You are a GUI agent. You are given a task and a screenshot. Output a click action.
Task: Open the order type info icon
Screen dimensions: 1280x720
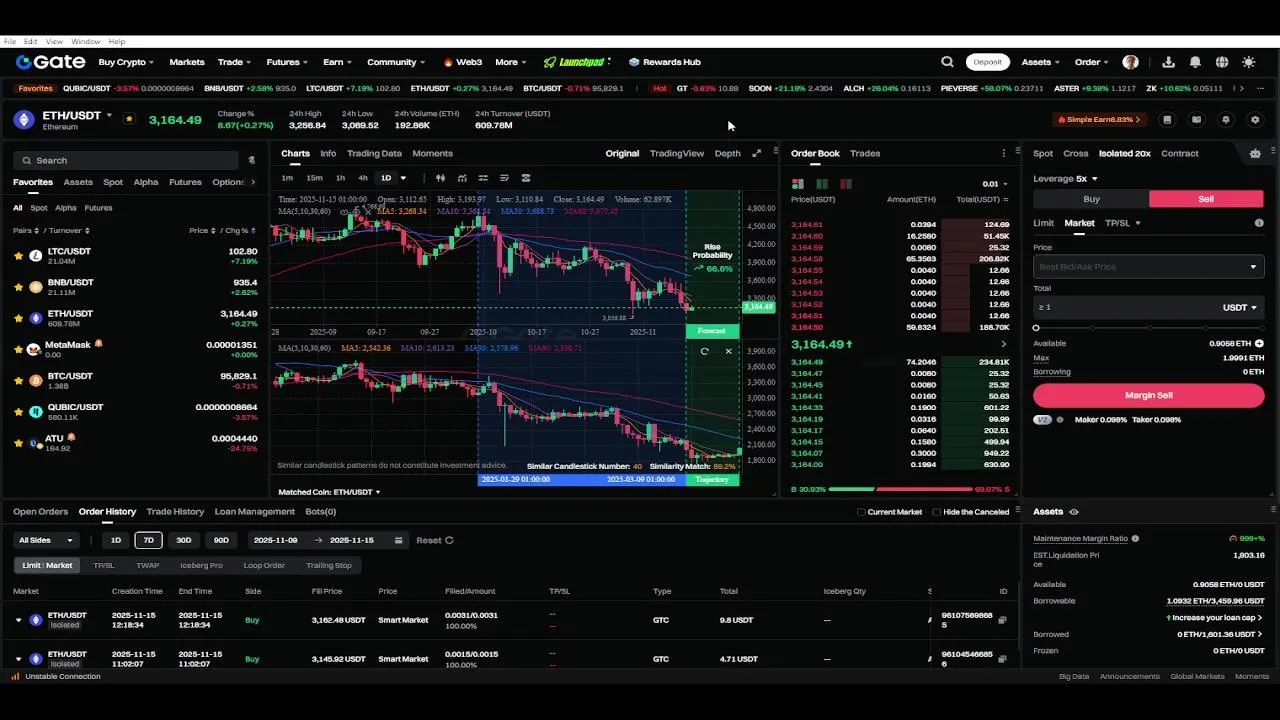(x=1259, y=223)
